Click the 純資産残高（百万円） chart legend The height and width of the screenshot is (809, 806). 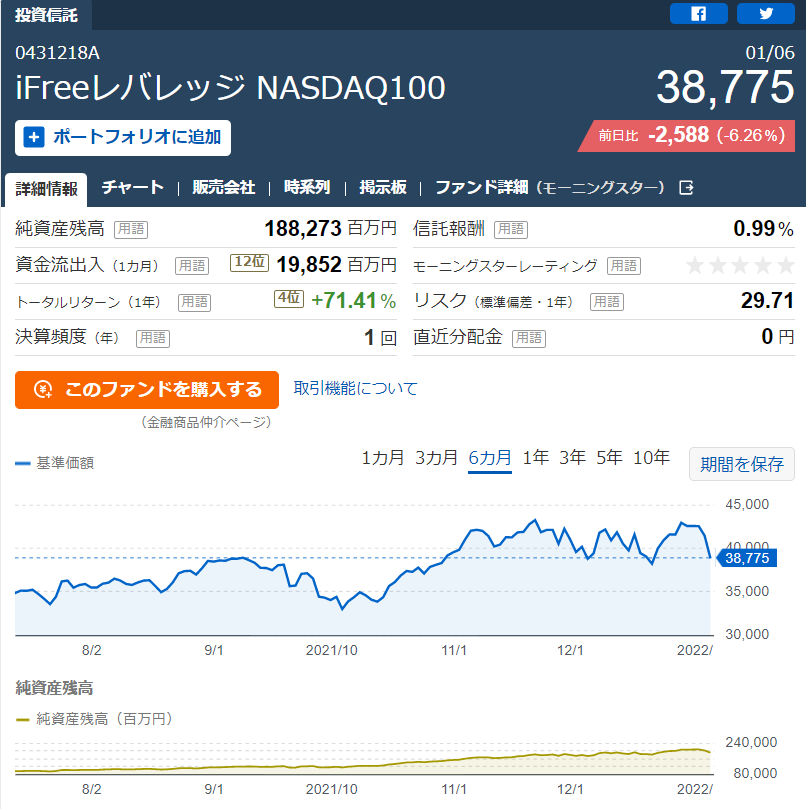tap(94, 719)
